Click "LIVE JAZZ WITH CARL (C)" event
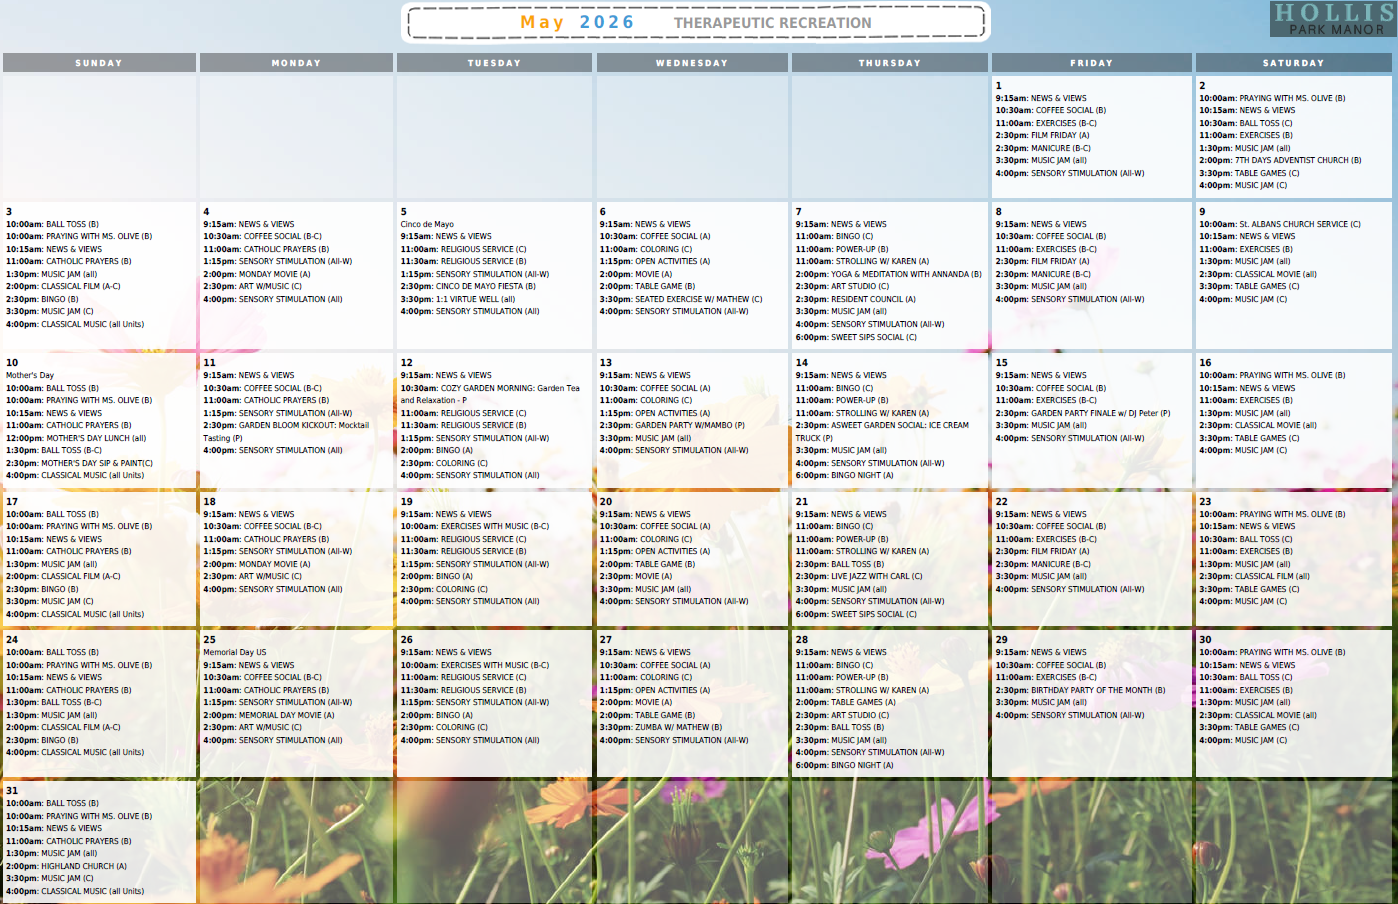Image resolution: width=1398 pixels, height=904 pixels. [x=876, y=576]
